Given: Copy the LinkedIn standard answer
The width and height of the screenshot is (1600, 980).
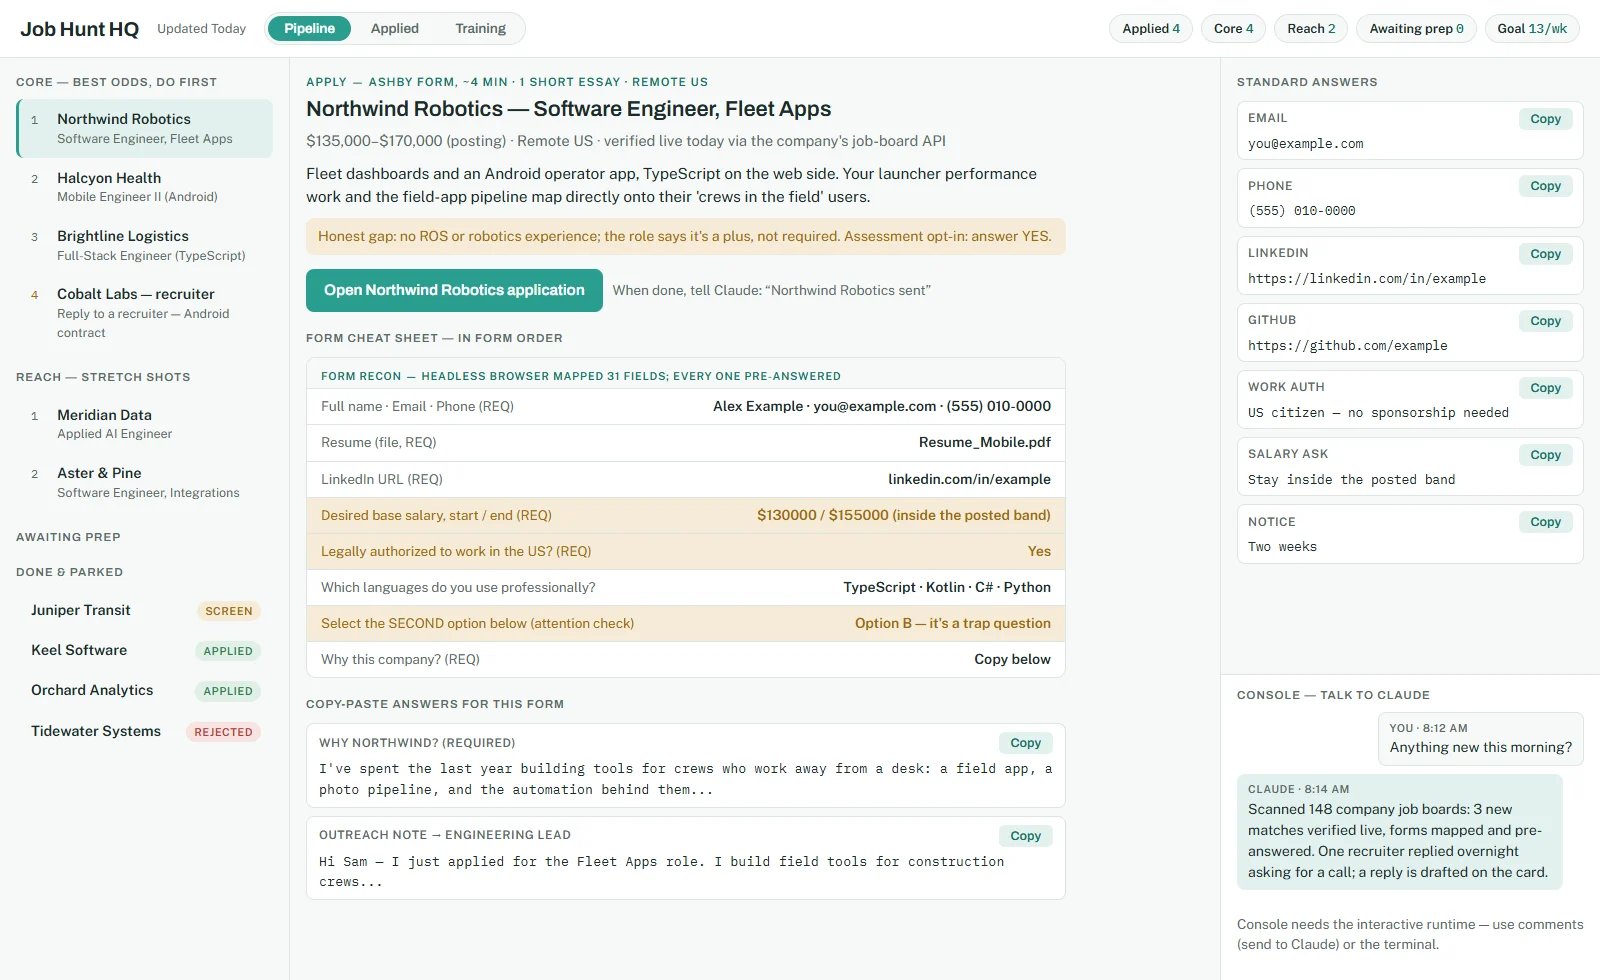Looking at the screenshot, I should coord(1545,254).
